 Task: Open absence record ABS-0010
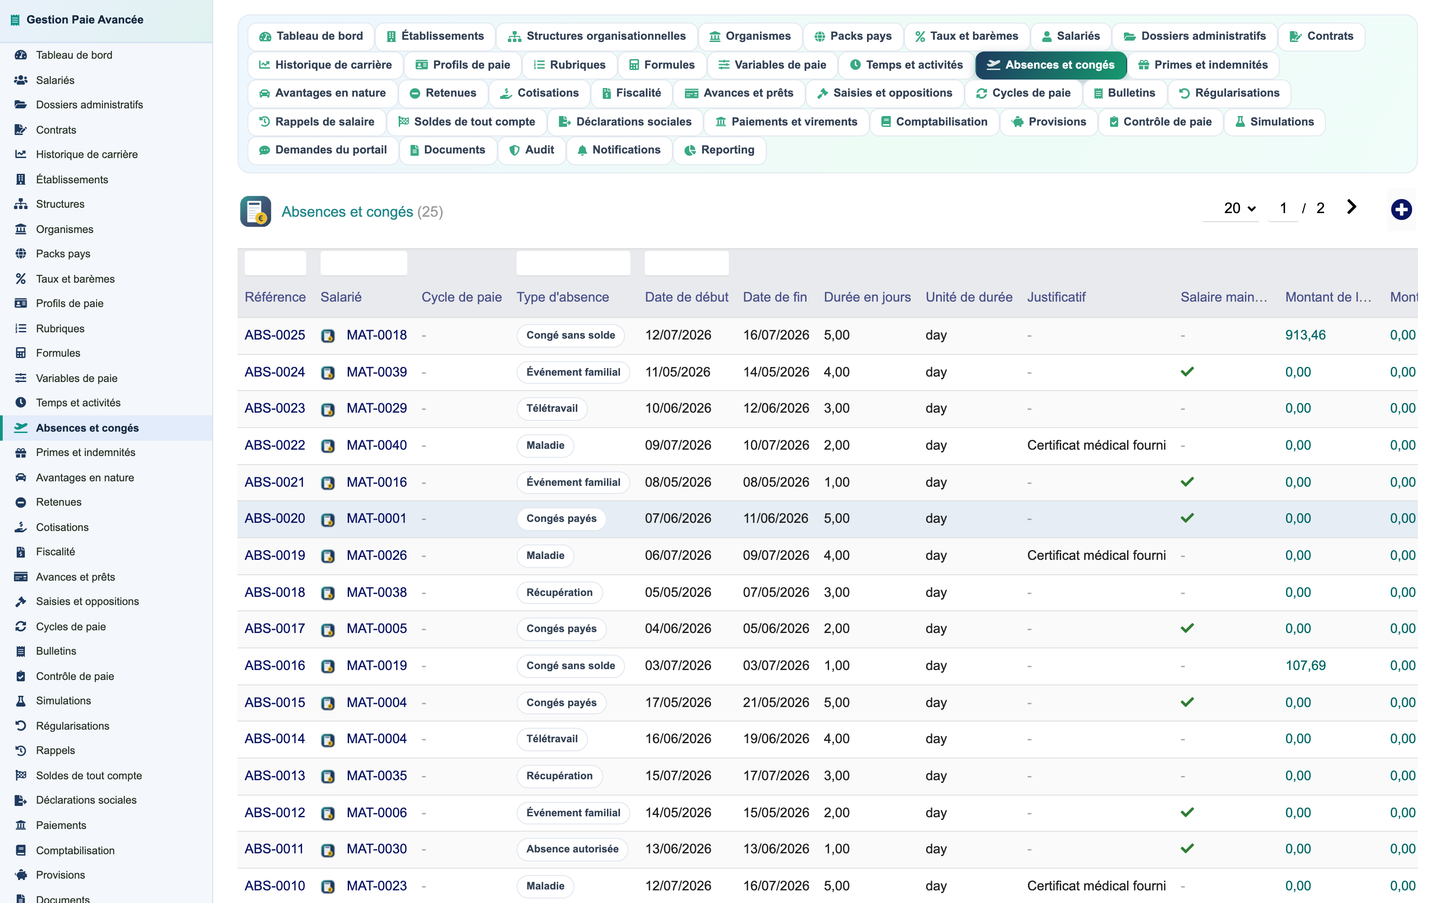click(275, 886)
